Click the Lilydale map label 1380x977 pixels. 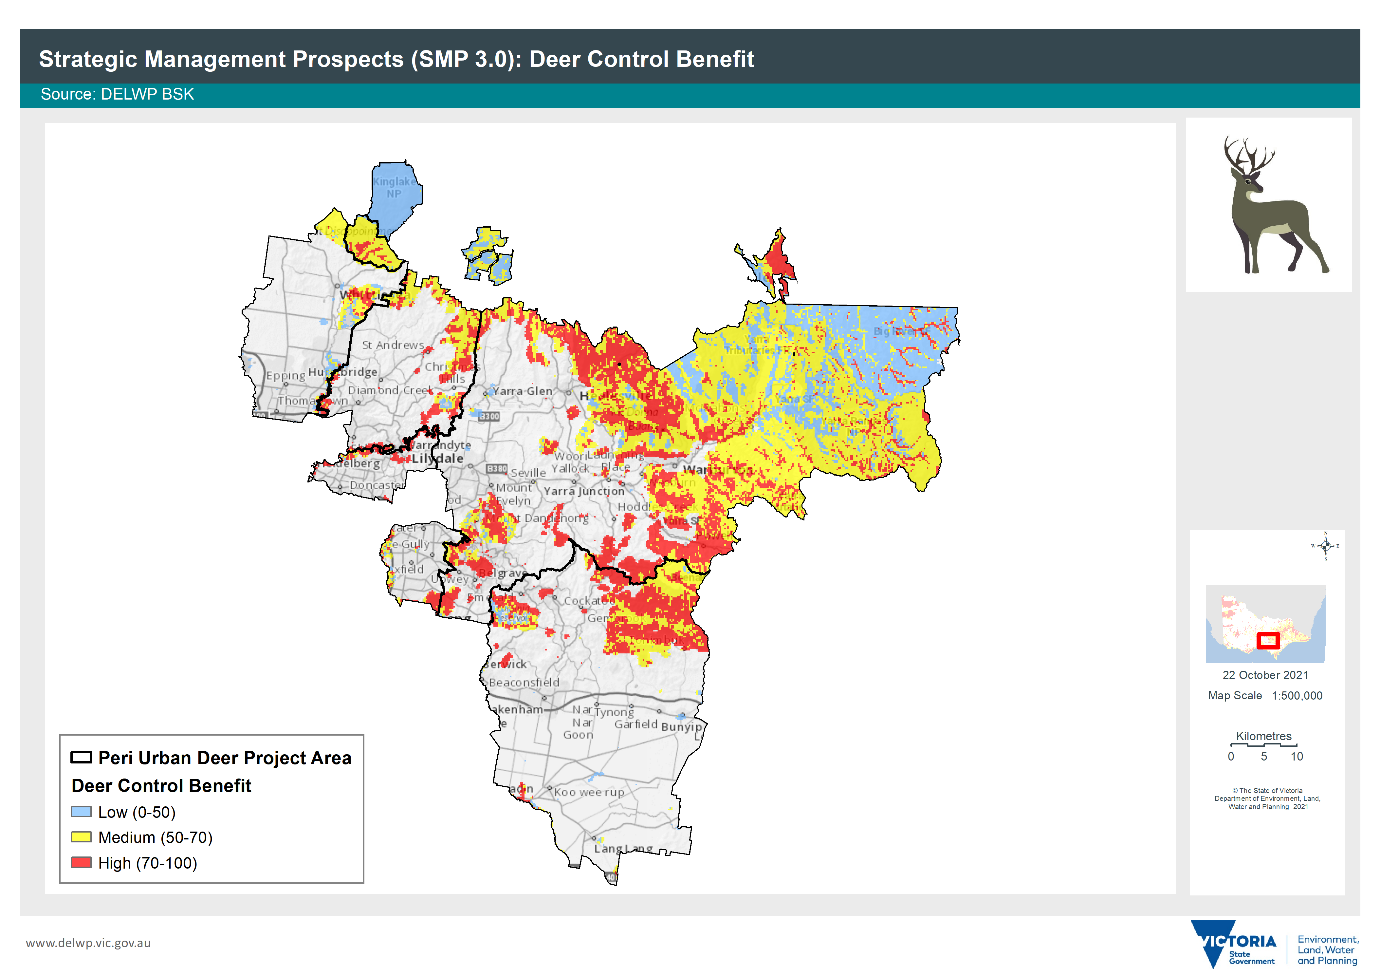pos(438,458)
